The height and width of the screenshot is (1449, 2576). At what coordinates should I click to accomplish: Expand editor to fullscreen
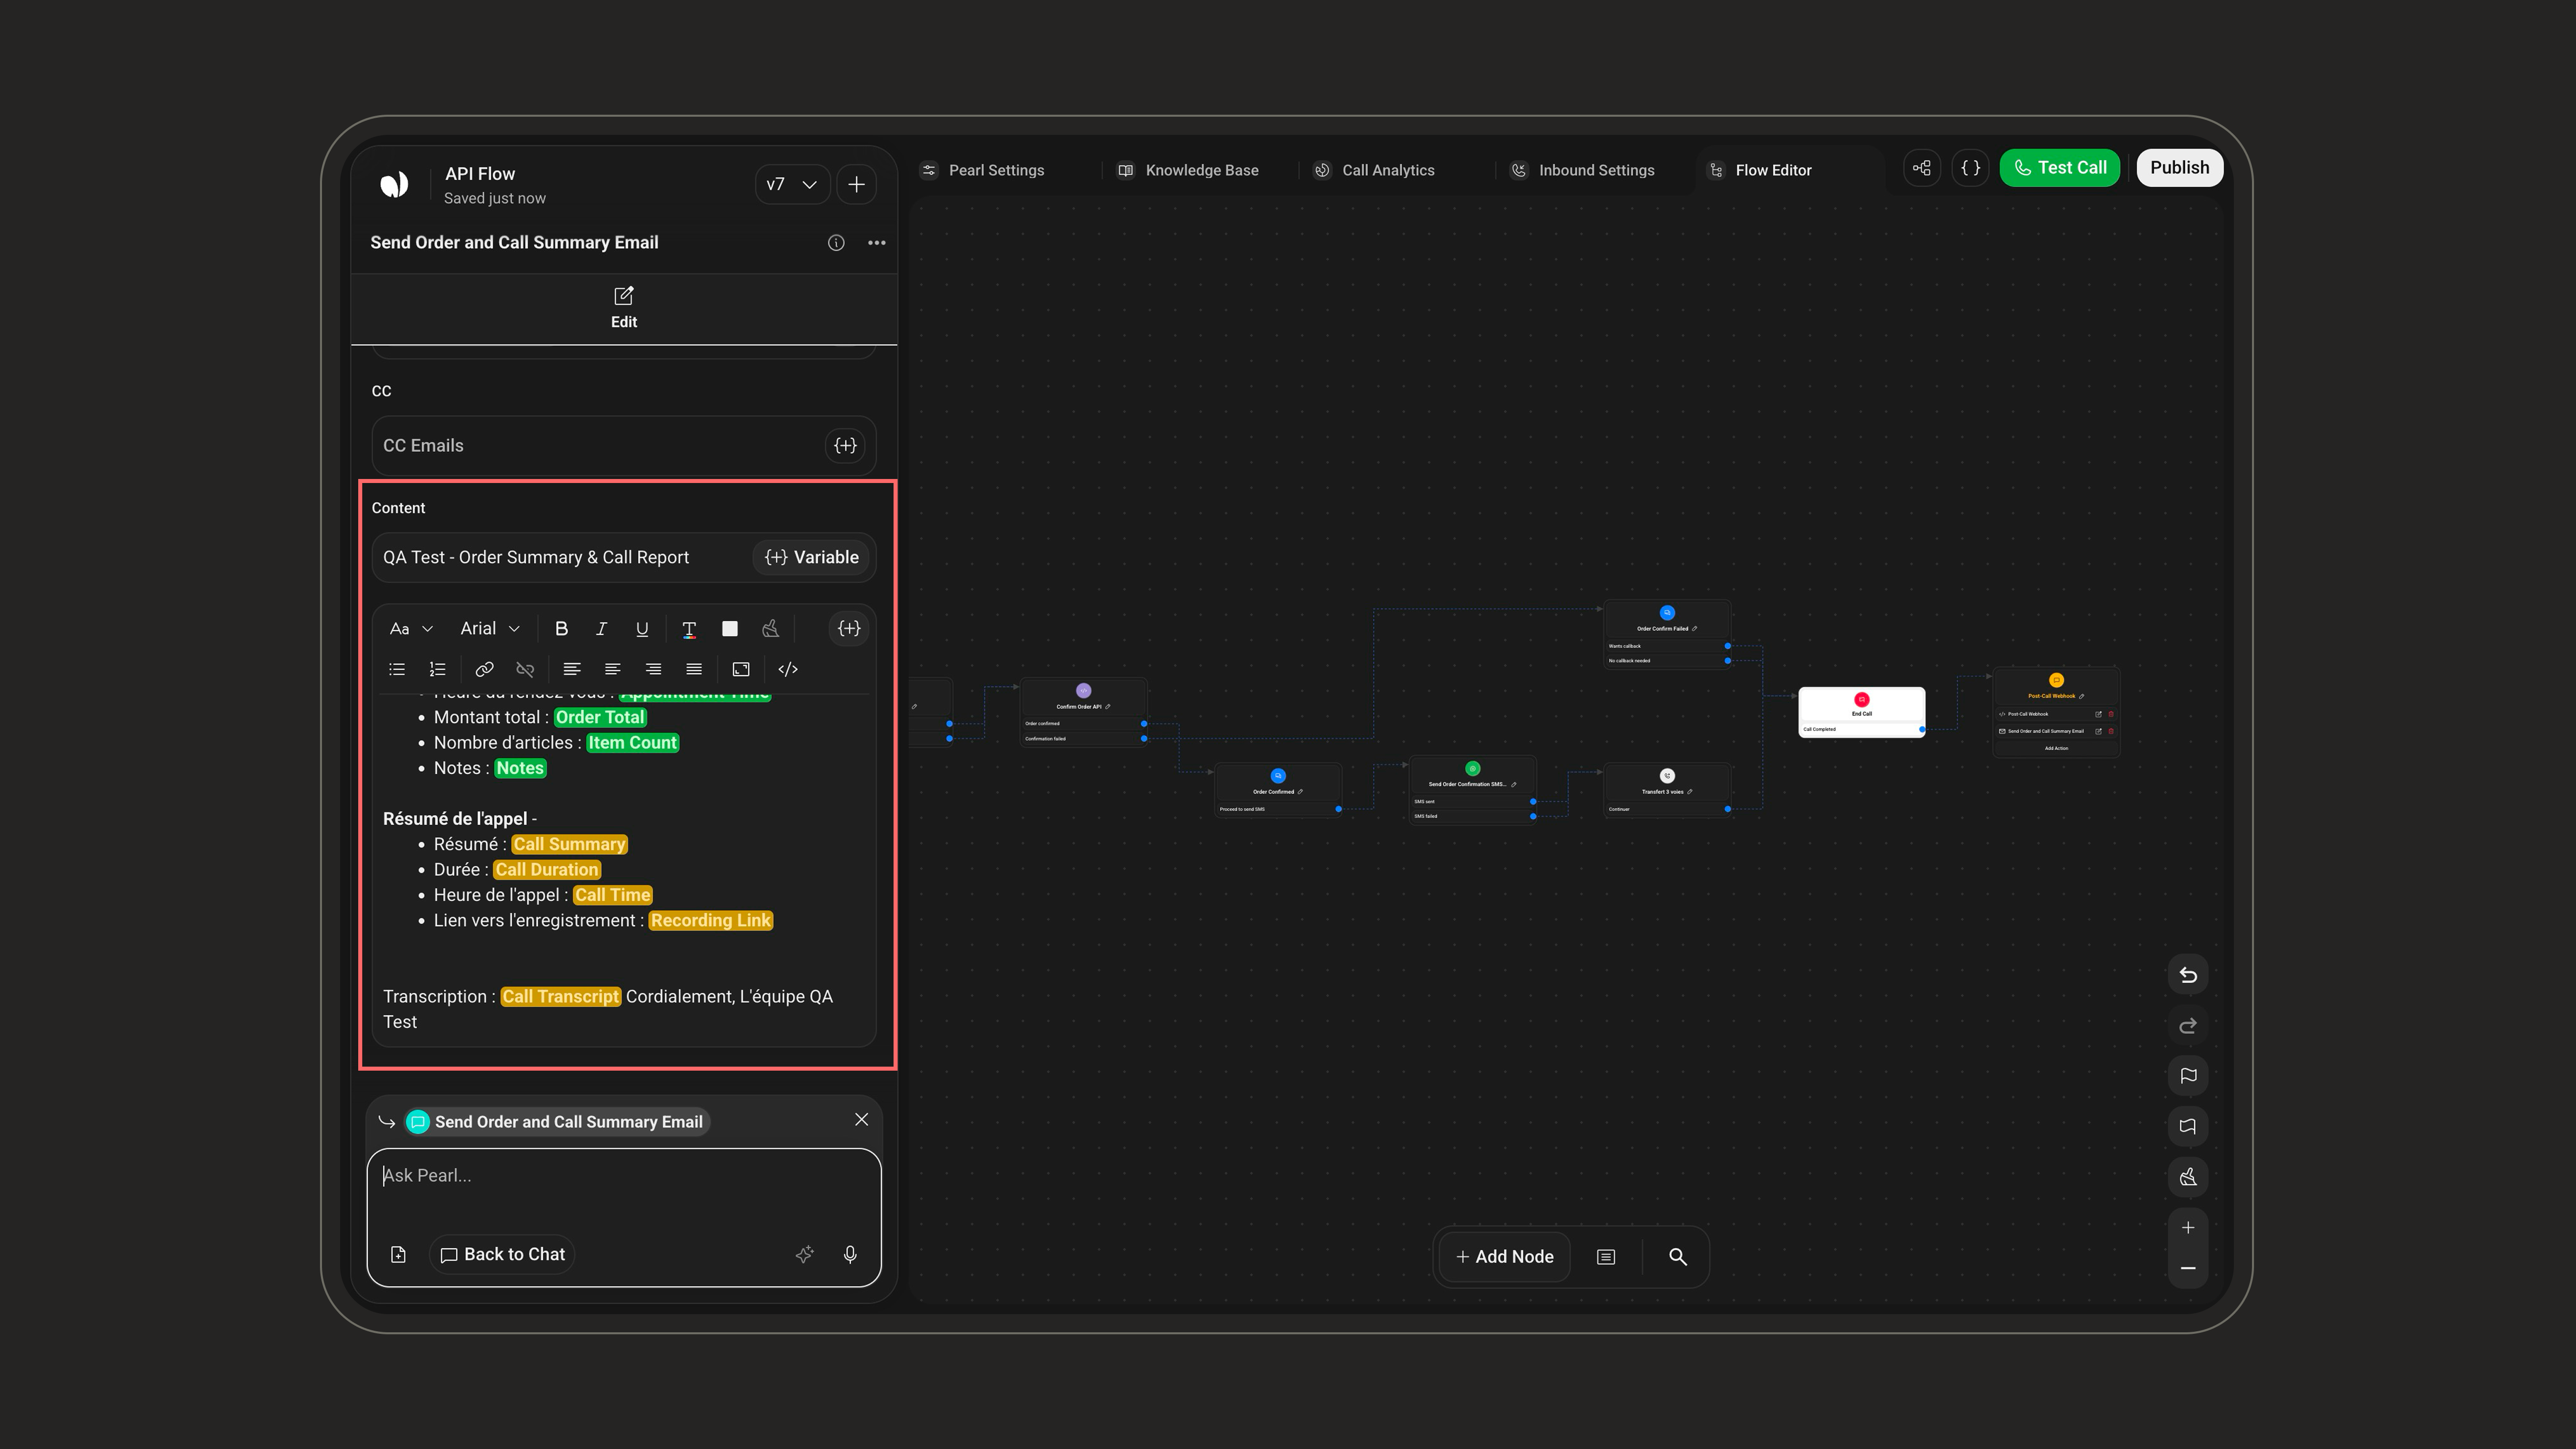coord(741,670)
